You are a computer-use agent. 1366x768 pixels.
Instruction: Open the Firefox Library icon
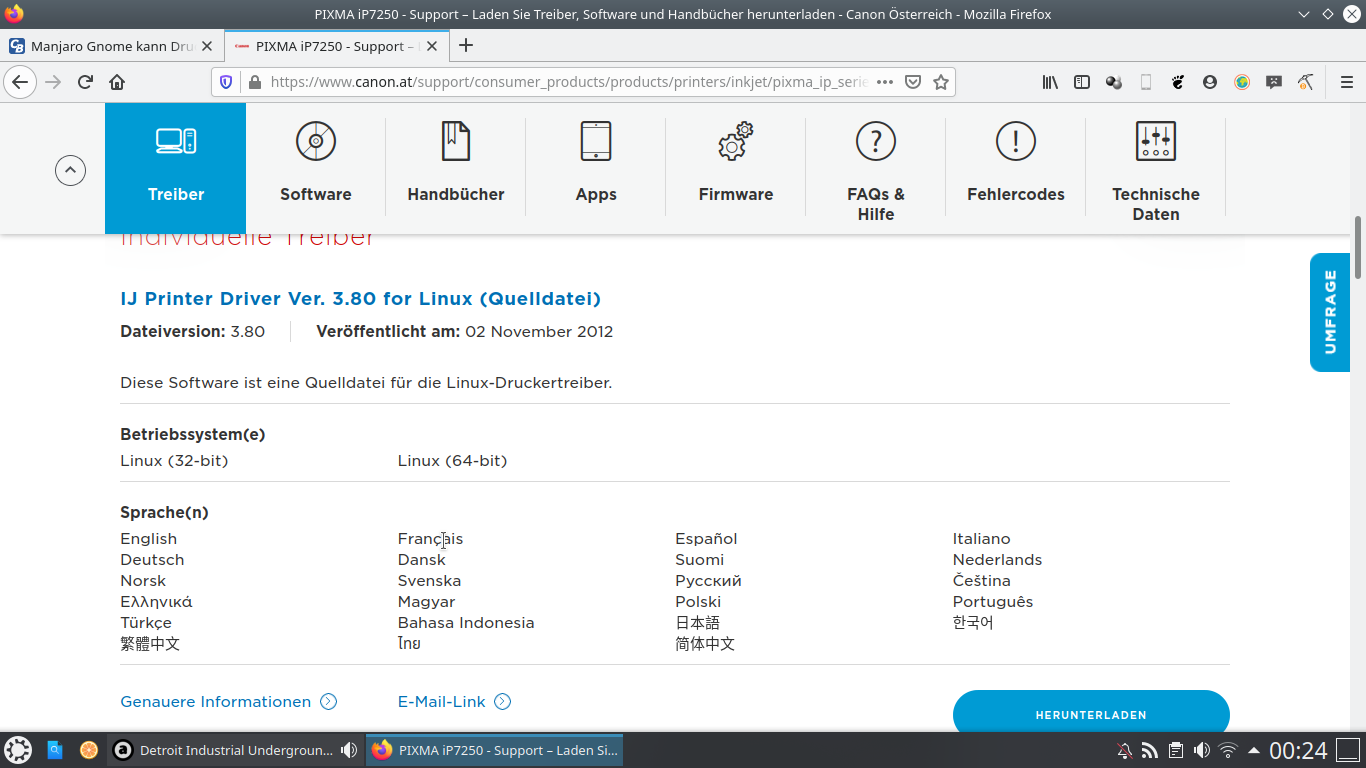click(x=1050, y=82)
